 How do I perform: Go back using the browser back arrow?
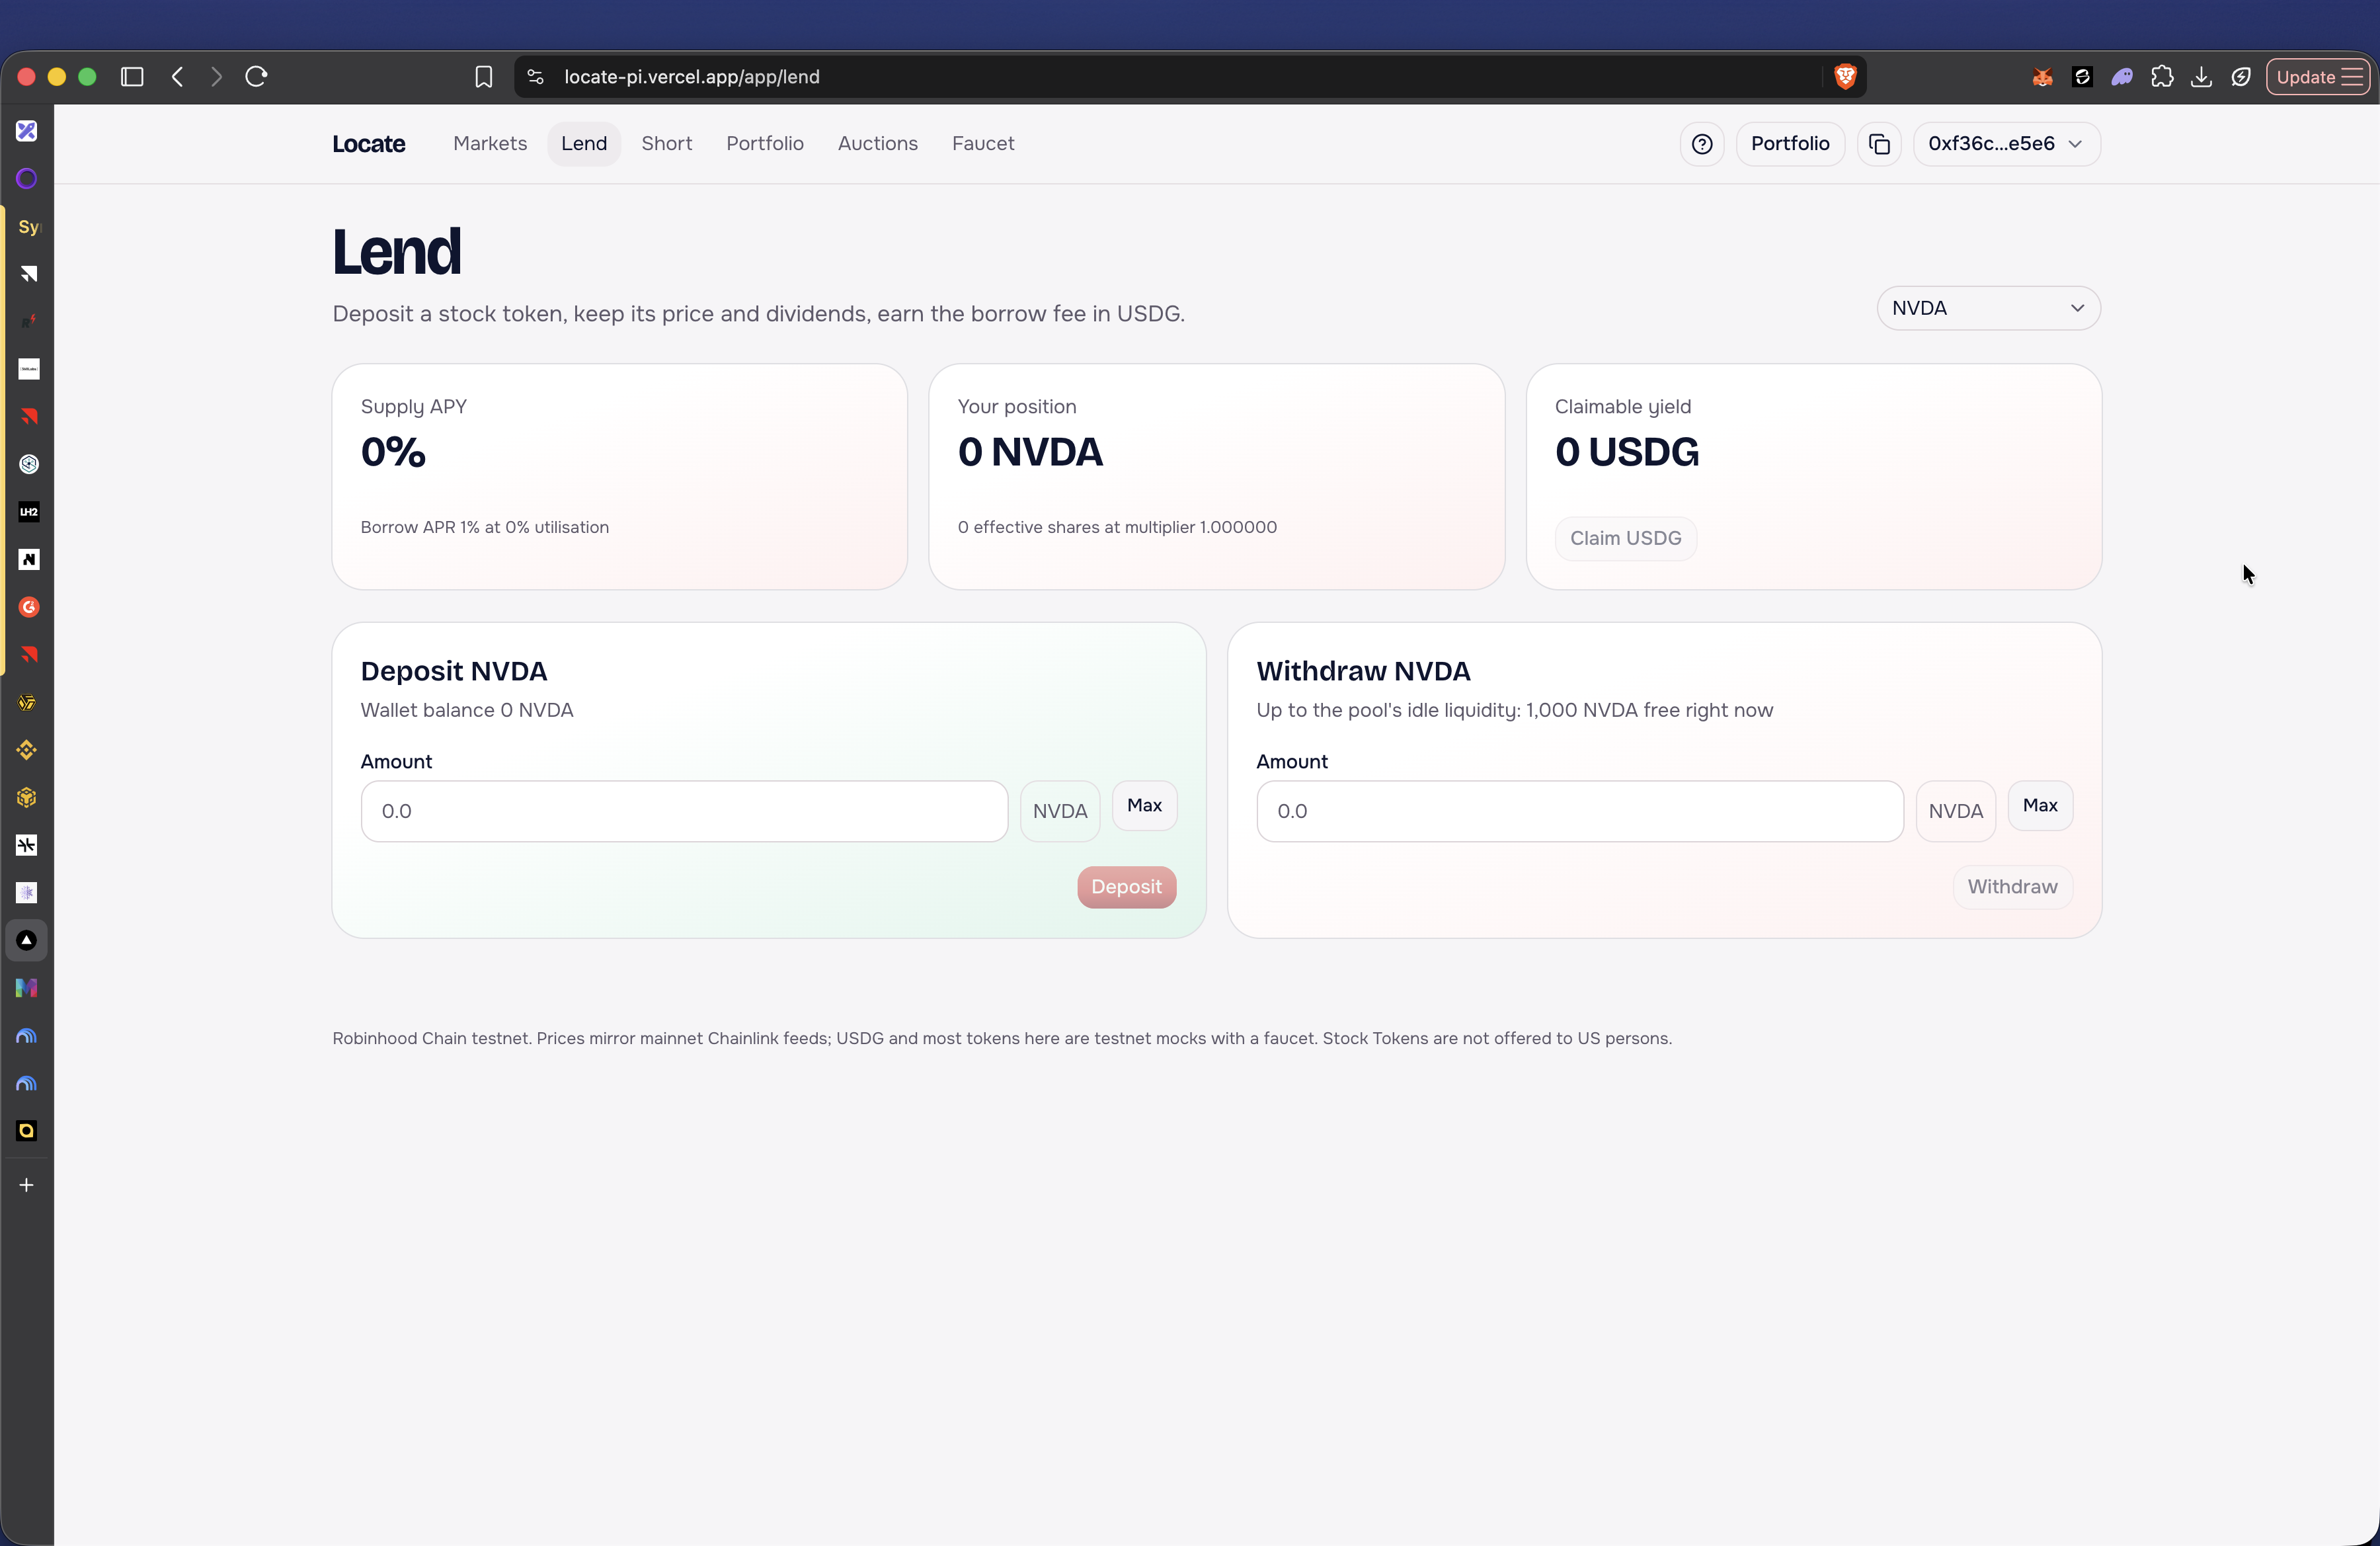pyautogui.click(x=177, y=77)
